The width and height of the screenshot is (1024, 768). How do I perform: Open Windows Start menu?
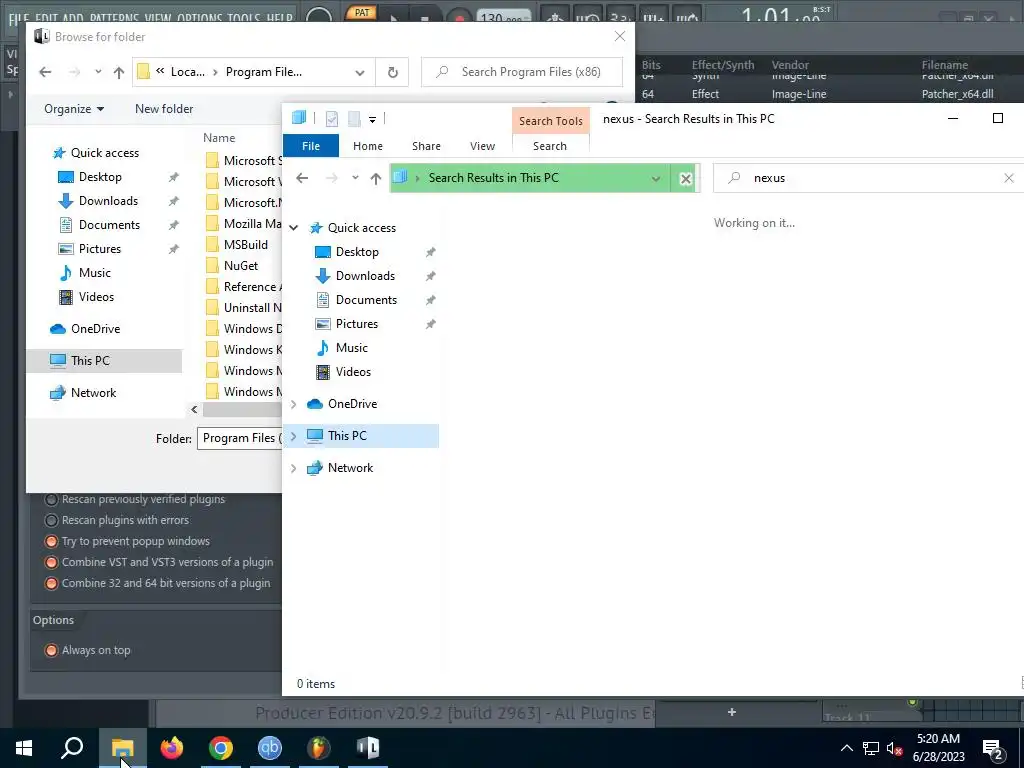click(x=24, y=748)
